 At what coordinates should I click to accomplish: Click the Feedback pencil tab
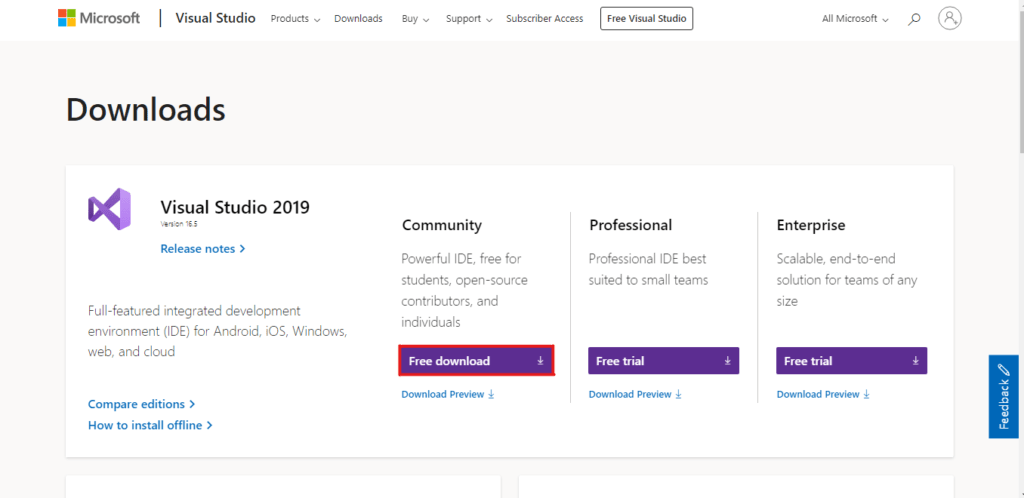(1003, 396)
